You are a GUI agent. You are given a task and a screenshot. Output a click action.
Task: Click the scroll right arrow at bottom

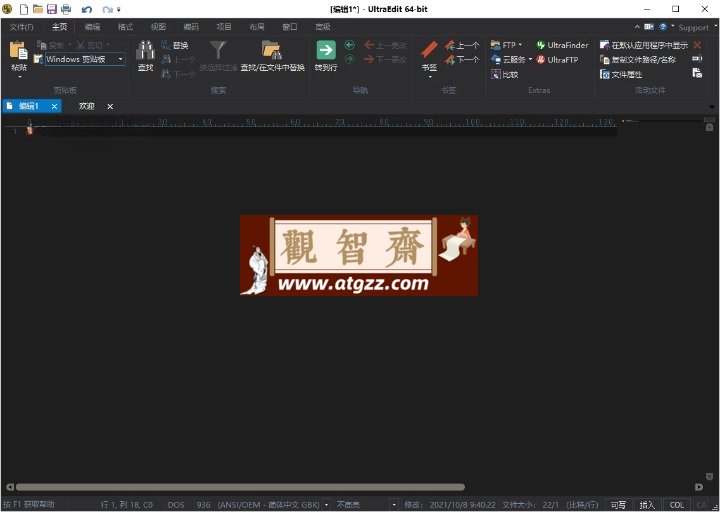(x=698, y=487)
